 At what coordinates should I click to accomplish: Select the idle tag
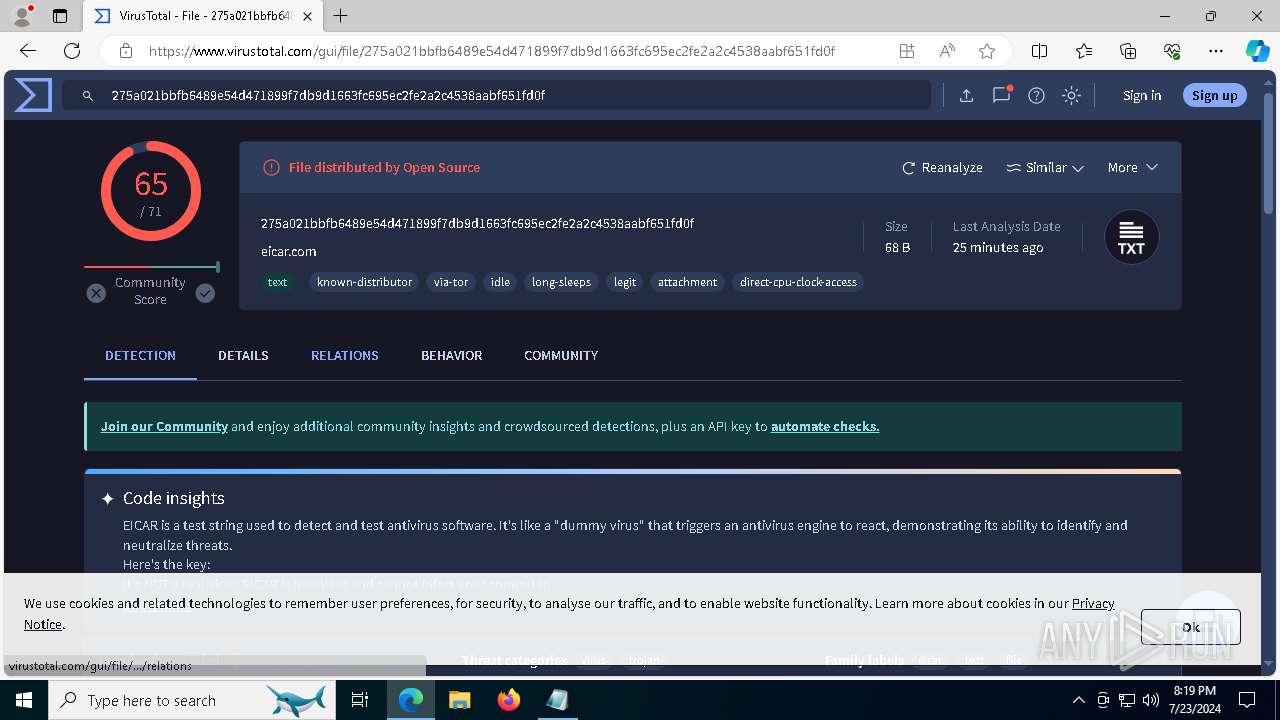click(x=500, y=282)
